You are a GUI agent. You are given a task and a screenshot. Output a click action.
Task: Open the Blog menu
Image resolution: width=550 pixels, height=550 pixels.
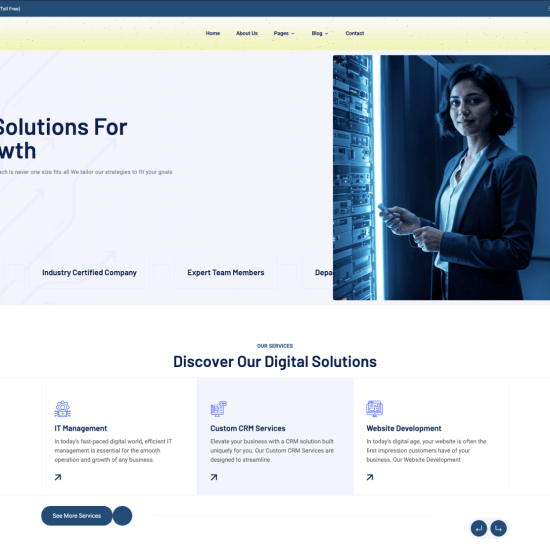pos(317,33)
